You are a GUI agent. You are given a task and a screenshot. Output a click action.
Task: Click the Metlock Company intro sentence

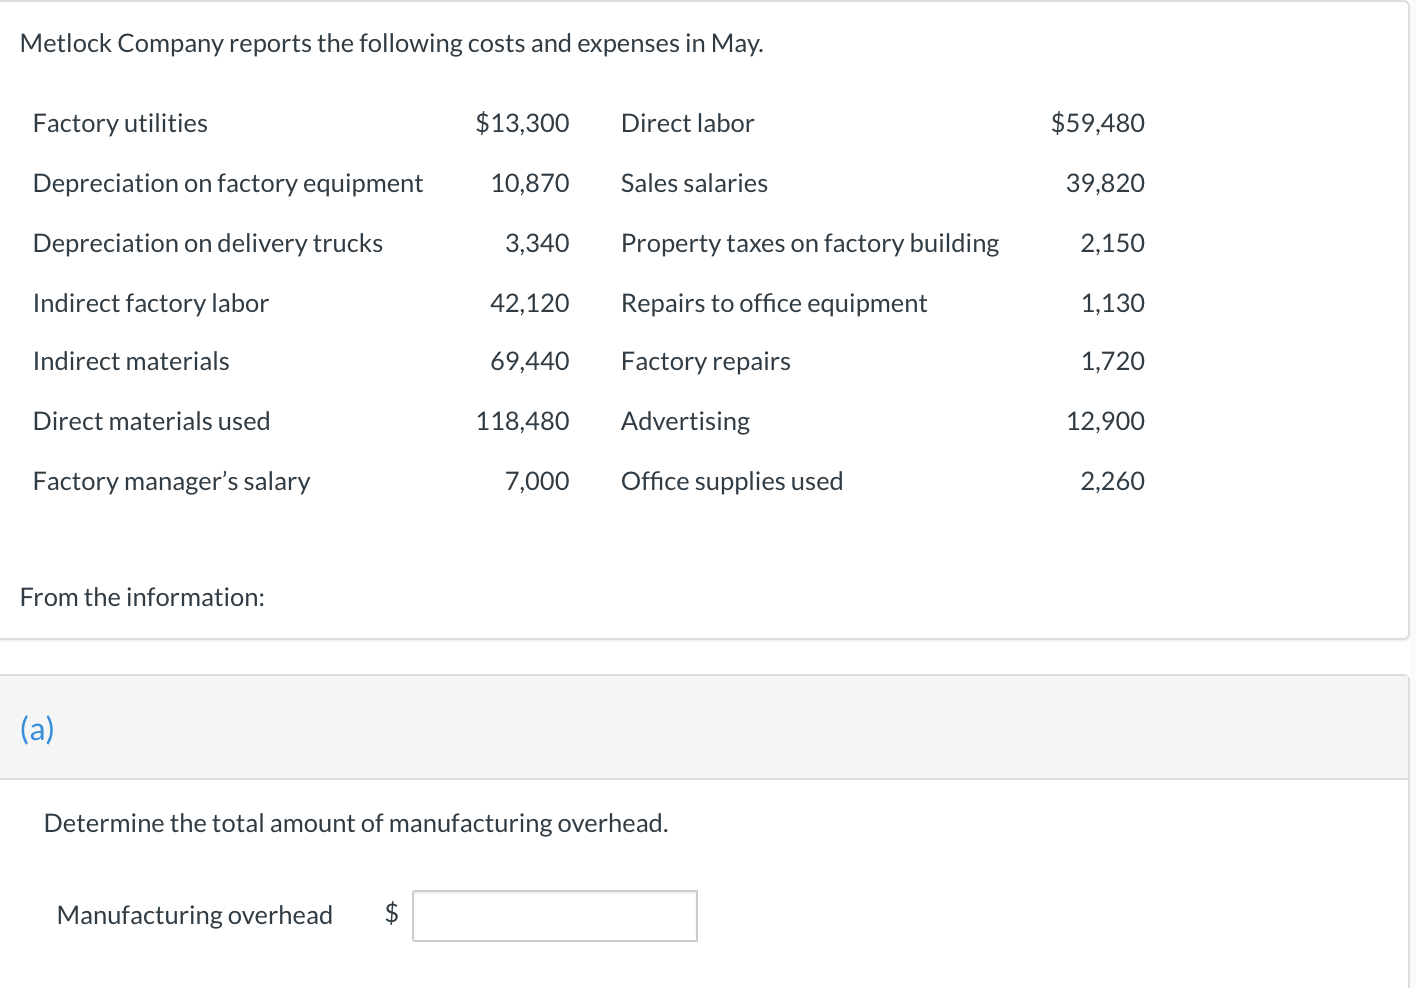tap(392, 43)
